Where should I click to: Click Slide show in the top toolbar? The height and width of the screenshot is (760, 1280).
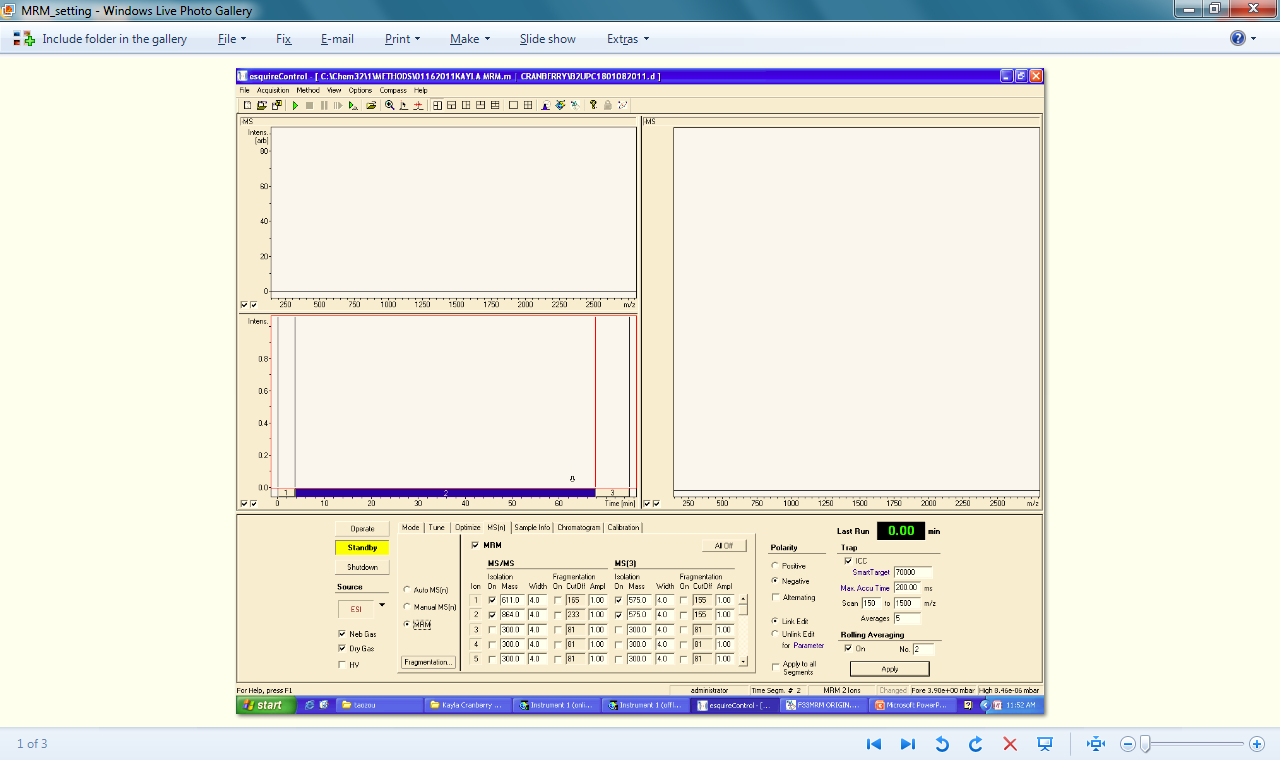click(547, 39)
